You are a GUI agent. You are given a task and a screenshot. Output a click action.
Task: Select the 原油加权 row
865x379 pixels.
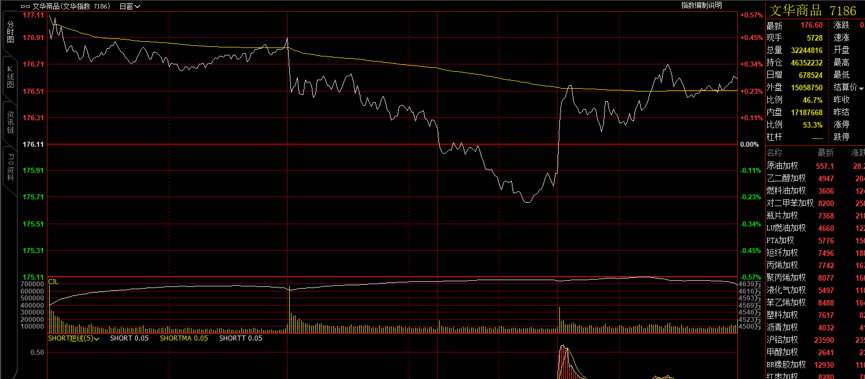click(815, 166)
